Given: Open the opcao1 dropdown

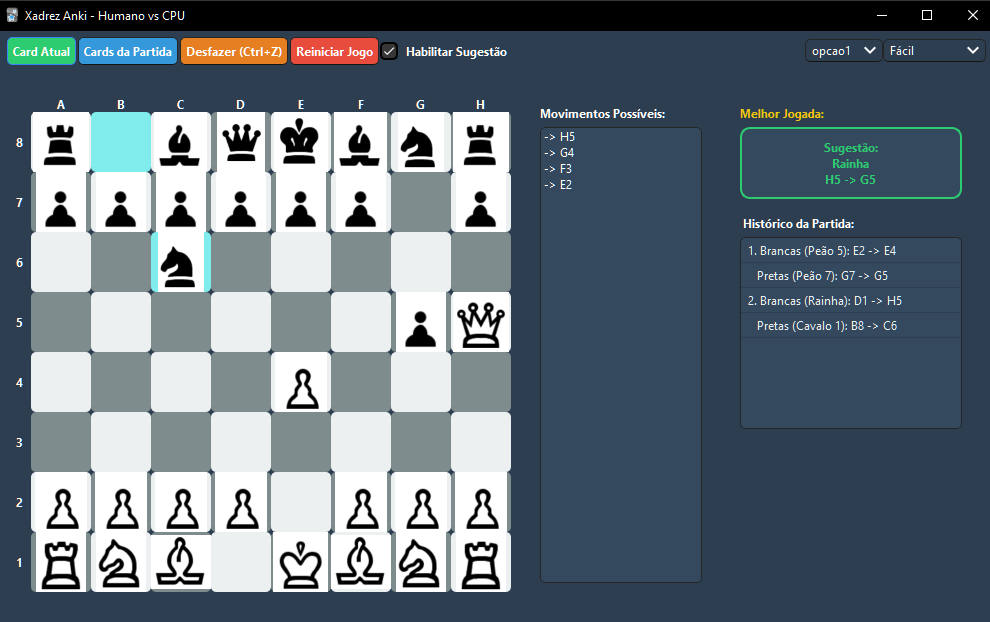Looking at the screenshot, I should click(x=843, y=50).
